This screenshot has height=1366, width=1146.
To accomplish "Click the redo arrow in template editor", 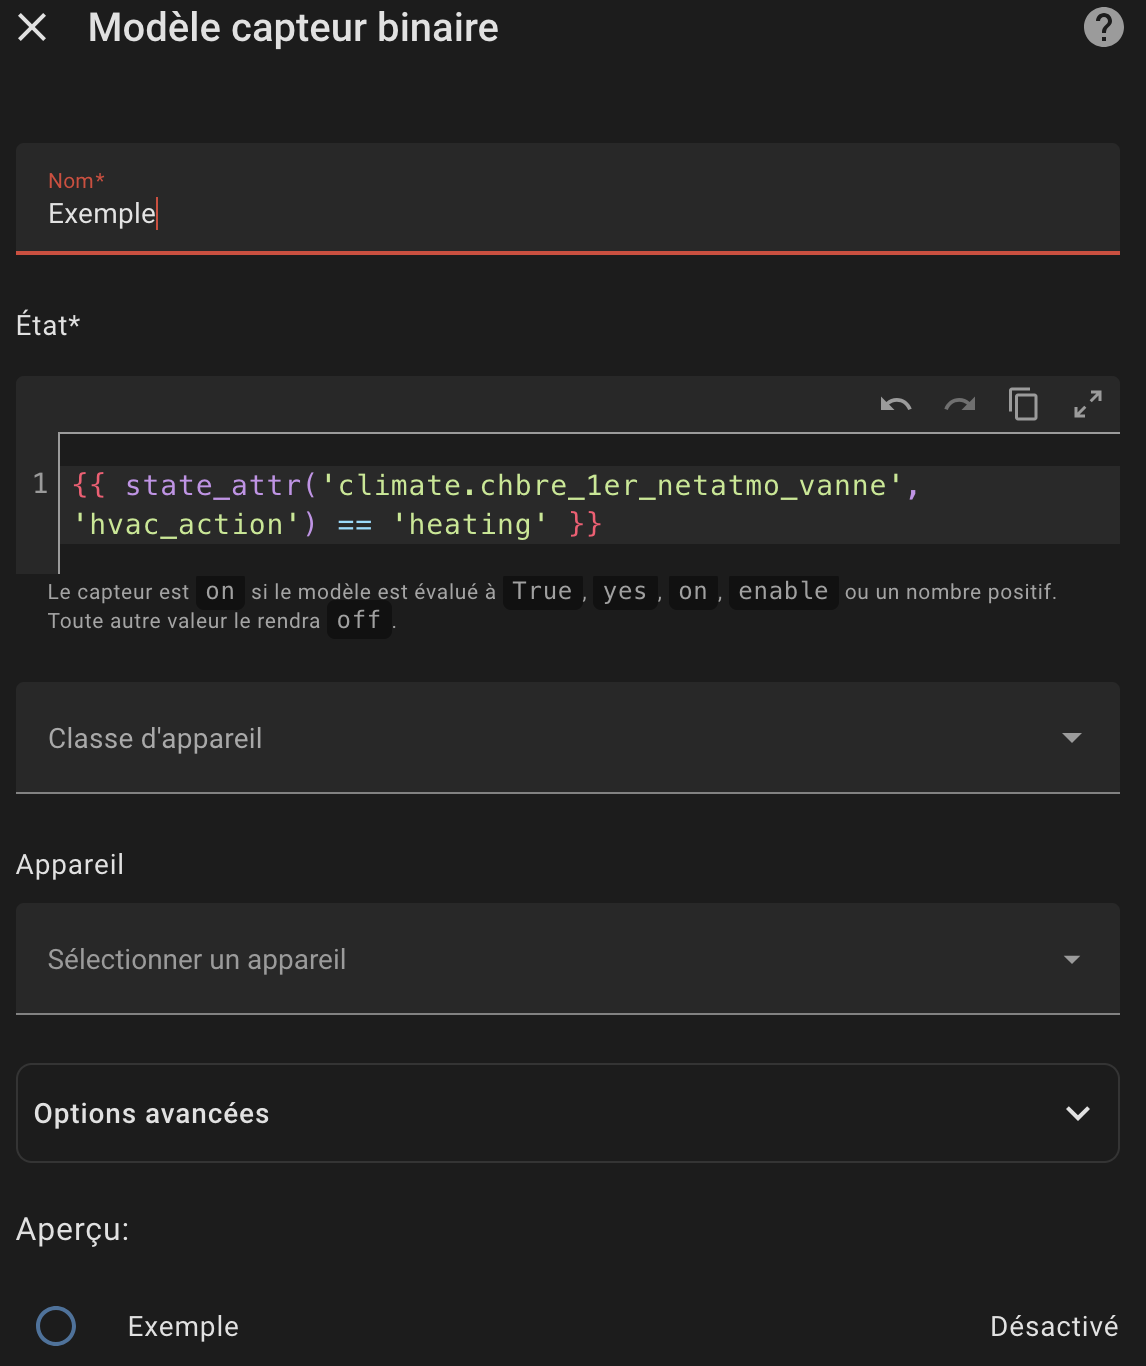I will pos(959,405).
